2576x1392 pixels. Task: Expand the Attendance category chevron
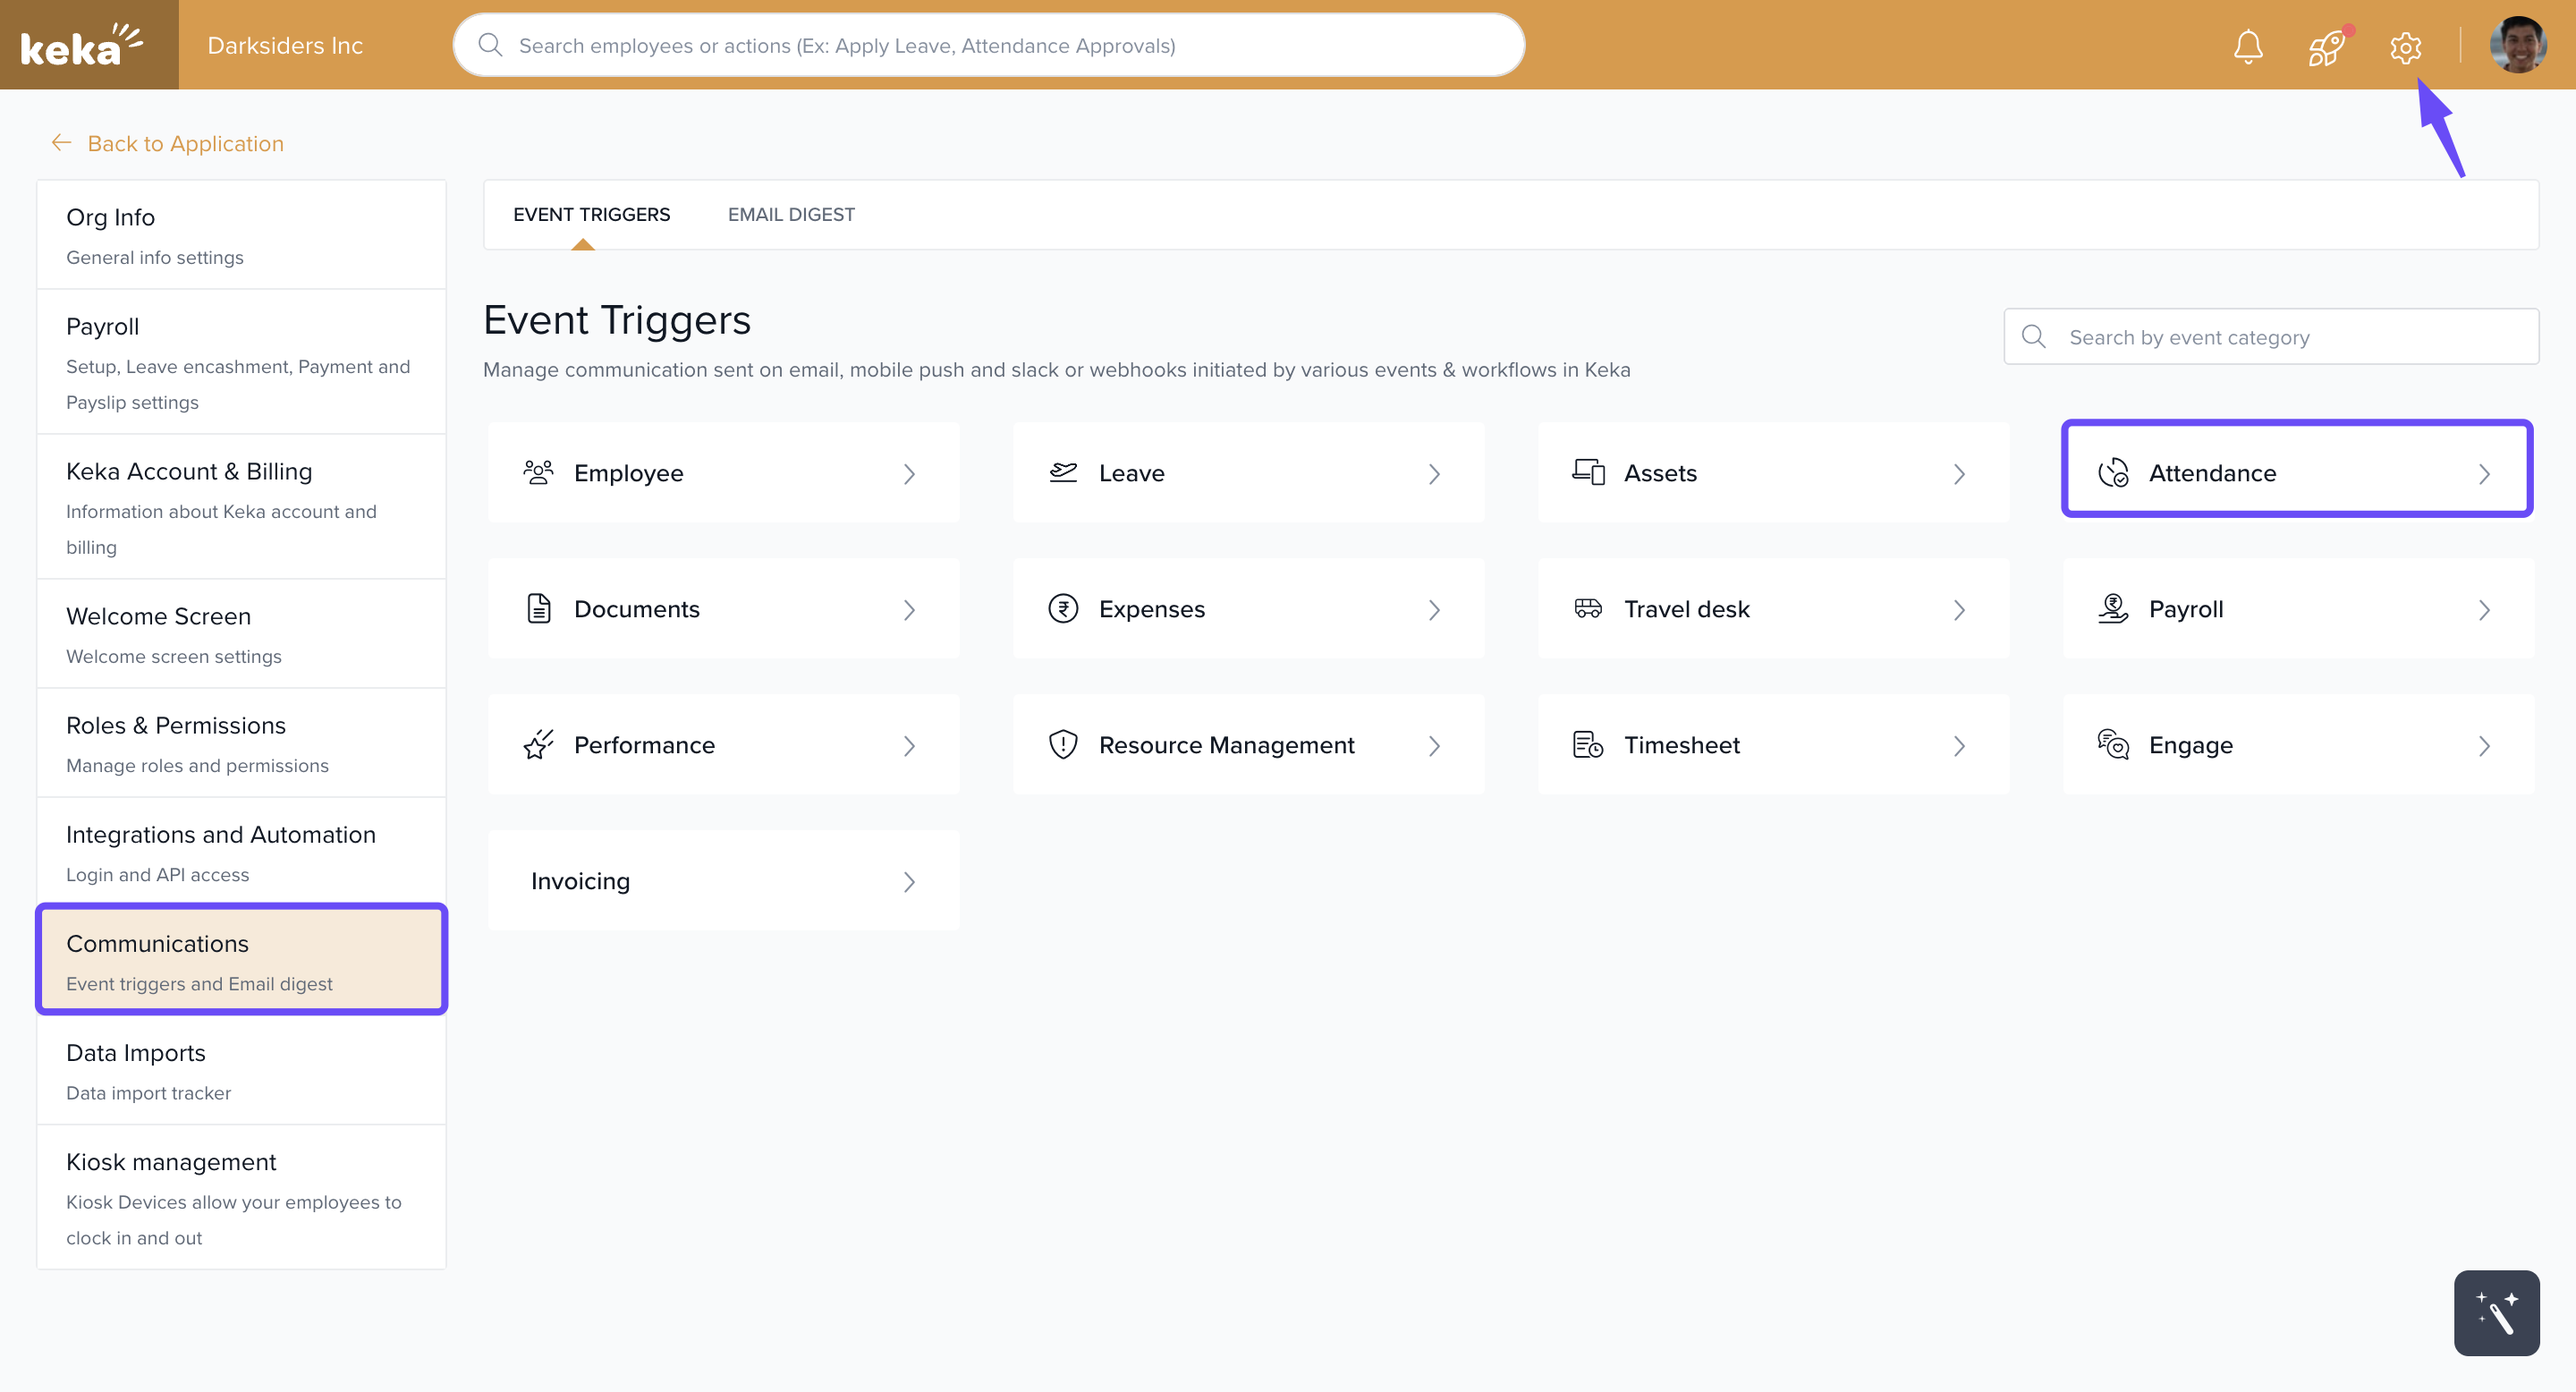pos(2484,473)
